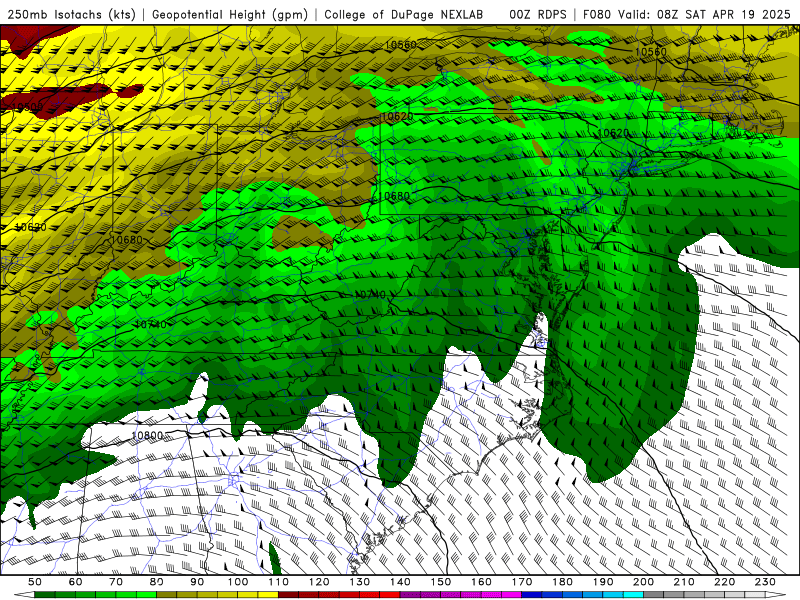Click the 80 value on the legend
The image size is (800, 600).
tap(157, 582)
